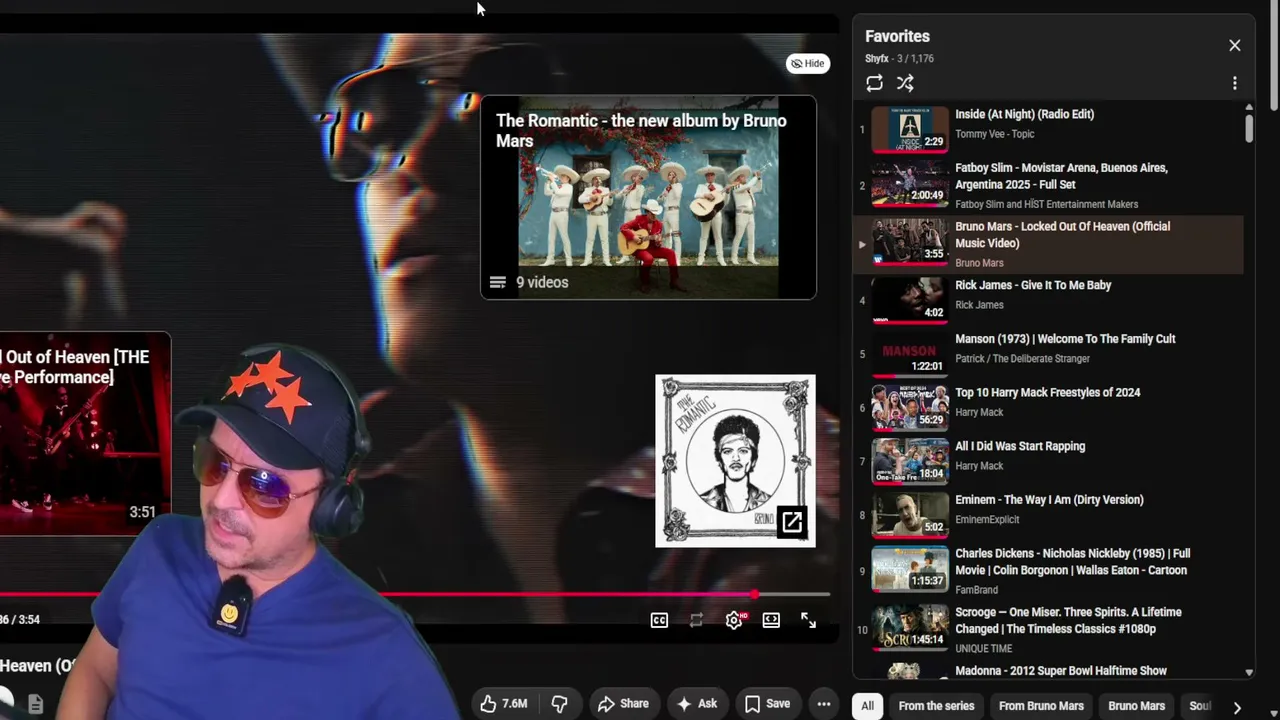The width and height of the screenshot is (1280, 720).
Task: Enter full screen video mode
Action: point(808,620)
